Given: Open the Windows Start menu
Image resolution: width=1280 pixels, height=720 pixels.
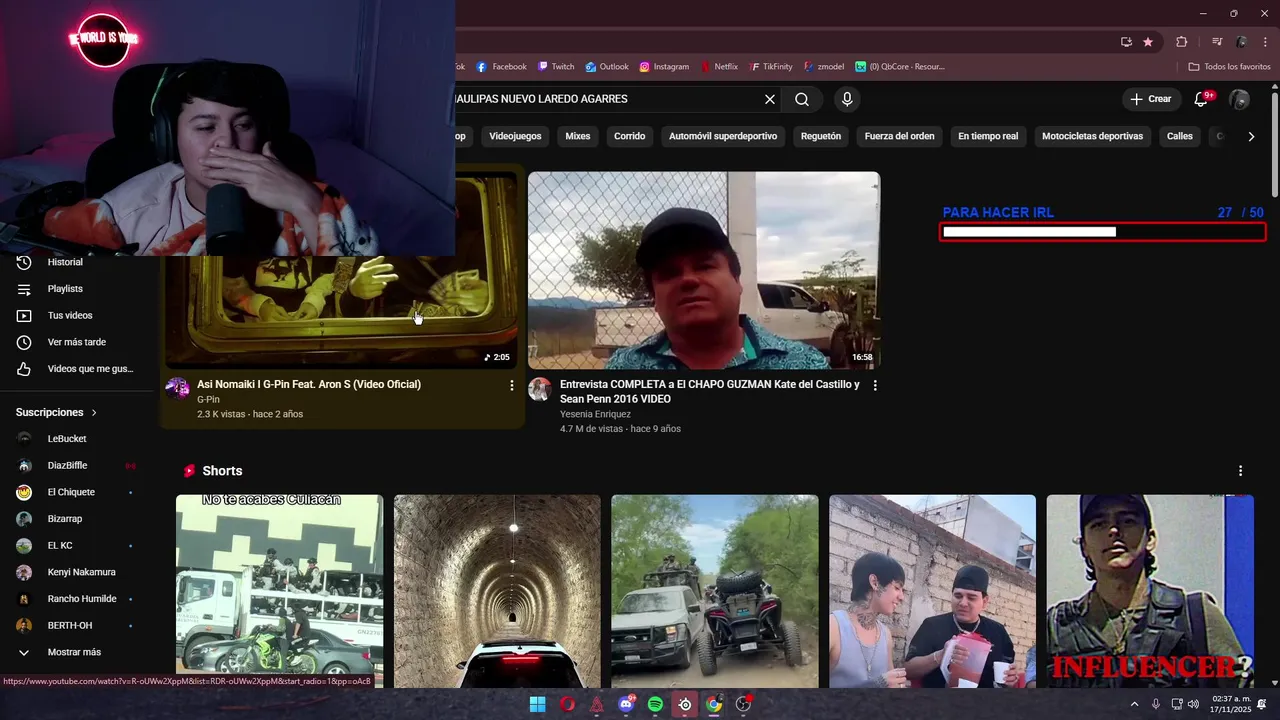Looking at the screenshot, I should tap(537, 704).
